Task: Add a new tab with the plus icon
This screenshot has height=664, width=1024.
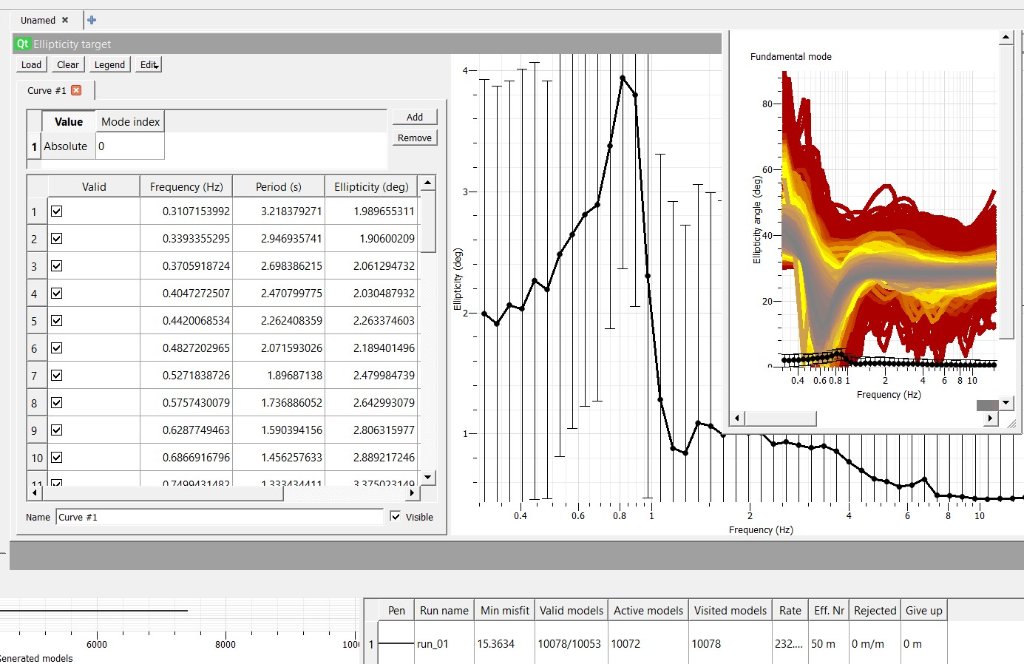Action: click(92, 20)
